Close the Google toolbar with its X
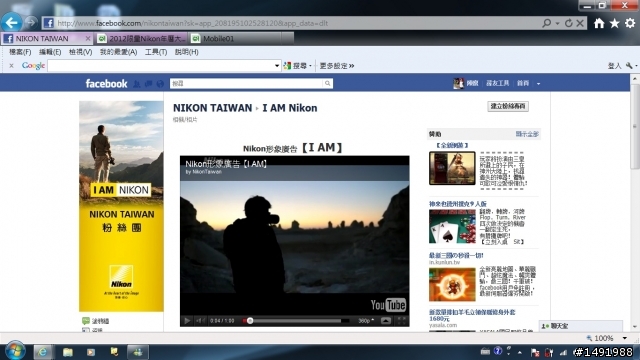This screenshot has width=640, height=360. click(11, 66)
